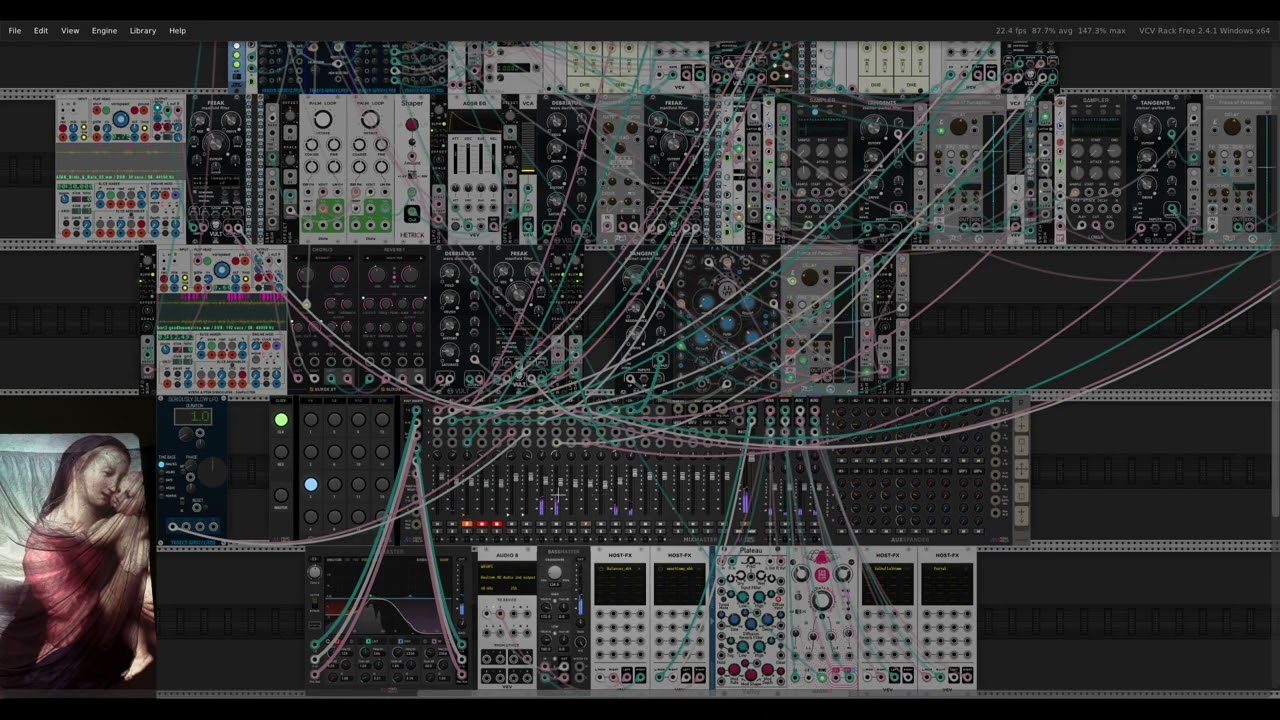Click the blue Size knob on Plateau
Image resolution: width=1280 pixels, height=720 pixels.
coord(734,619)
